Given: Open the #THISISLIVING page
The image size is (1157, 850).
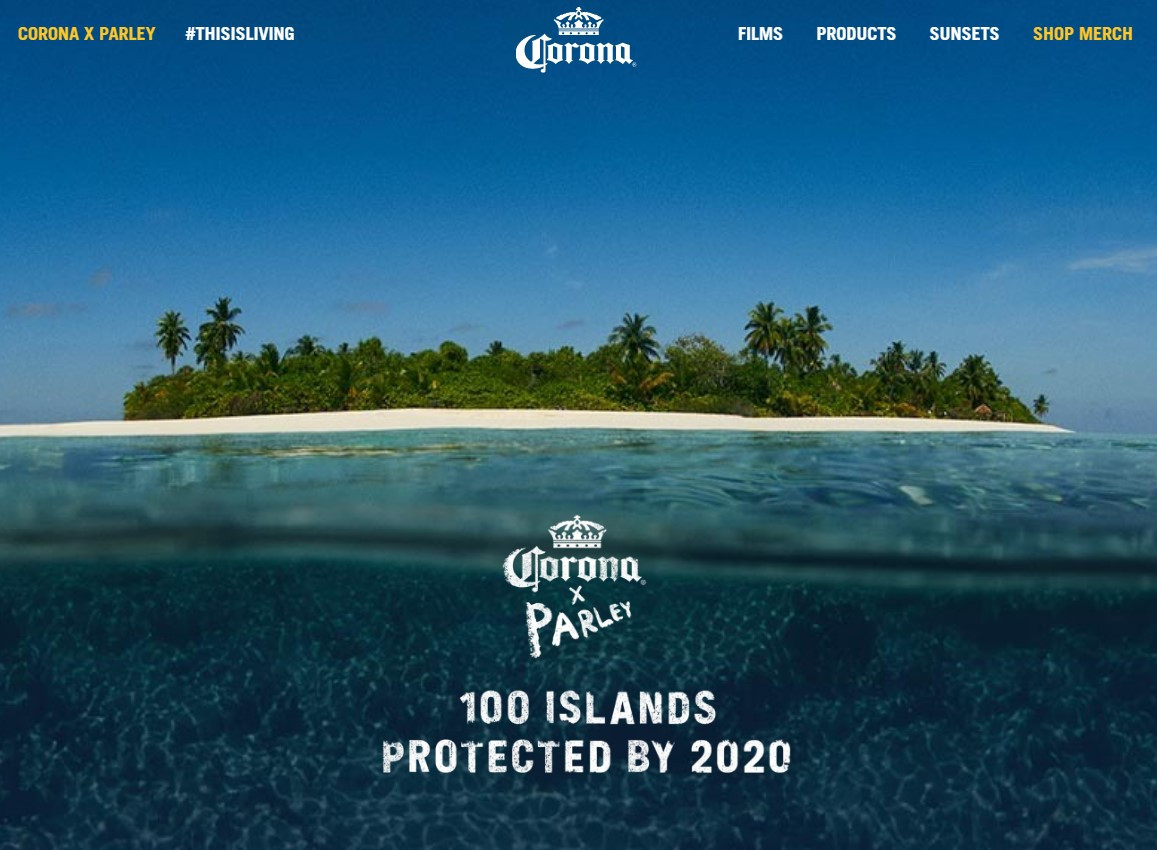Looking at the screenshot, I should 240,34.
